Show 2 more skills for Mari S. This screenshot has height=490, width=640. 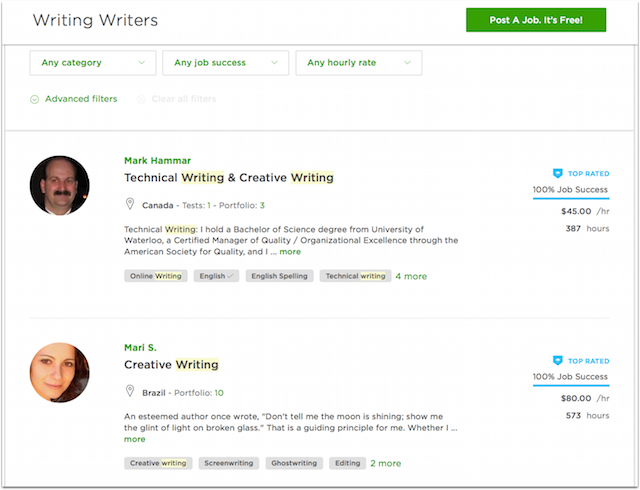[386, 463]
